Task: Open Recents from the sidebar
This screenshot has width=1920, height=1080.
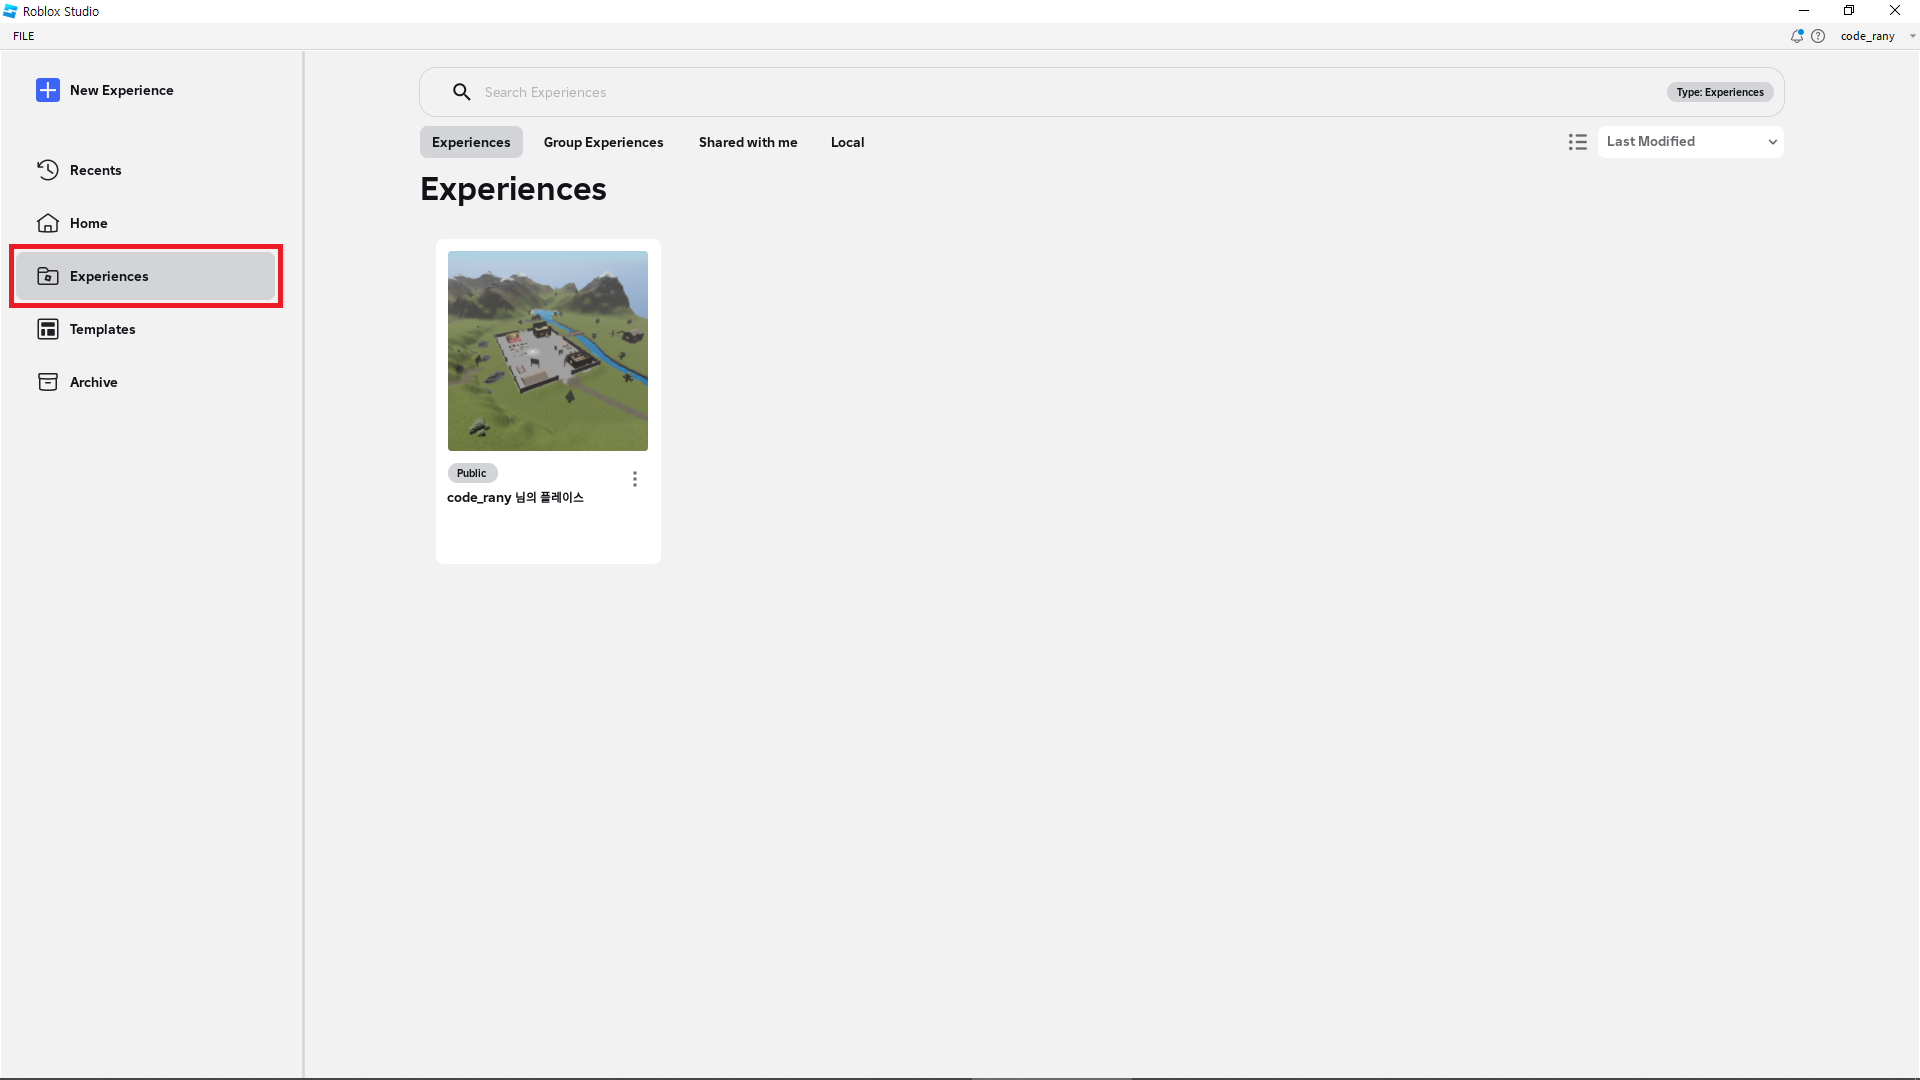Action: pos(95,170)
